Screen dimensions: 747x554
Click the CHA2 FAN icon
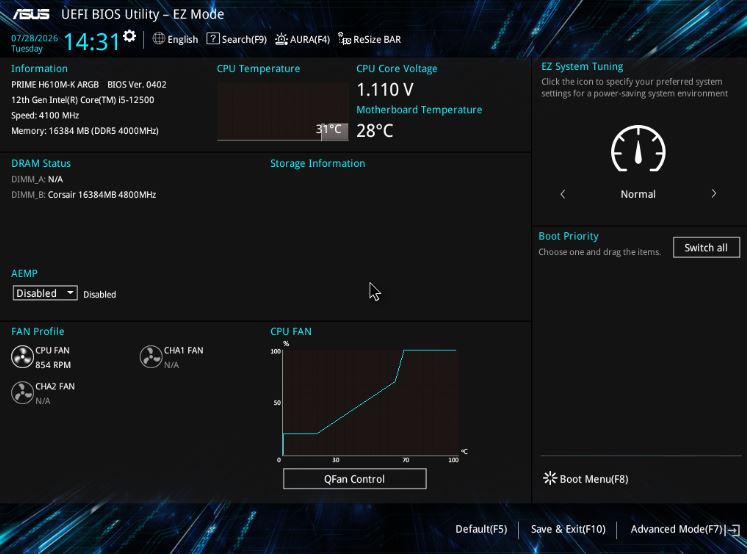pyautogui.click(x=22, y=392)
